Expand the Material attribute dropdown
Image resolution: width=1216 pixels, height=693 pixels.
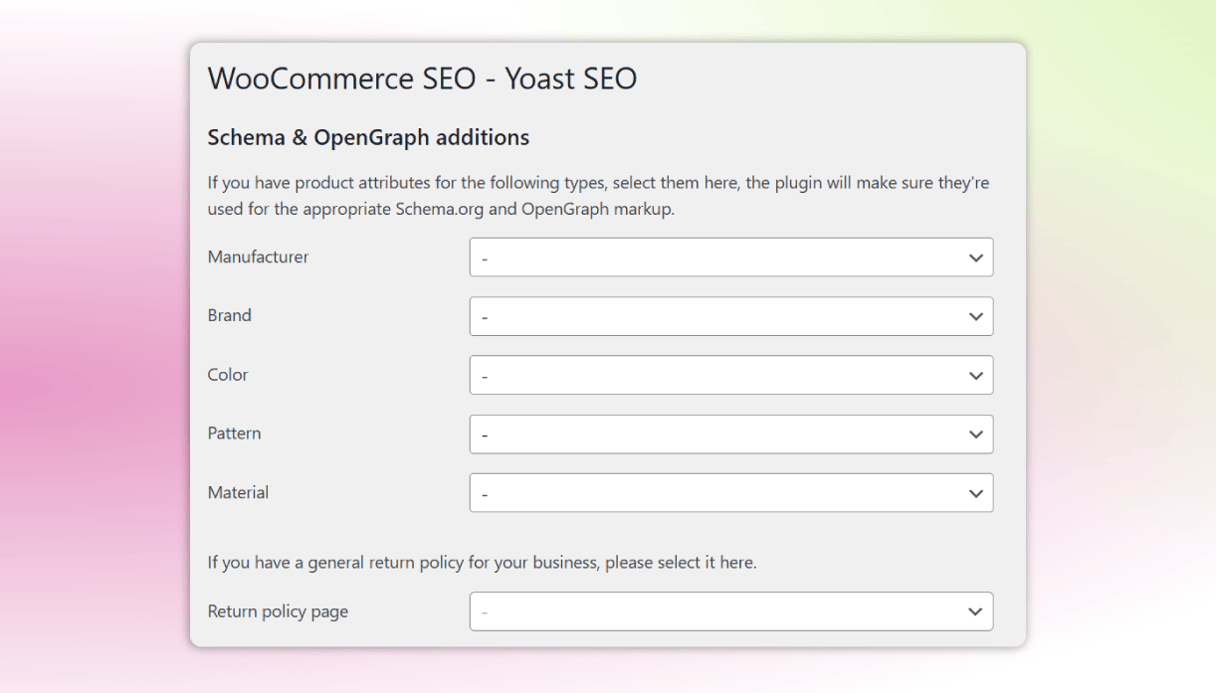point(730,493)
